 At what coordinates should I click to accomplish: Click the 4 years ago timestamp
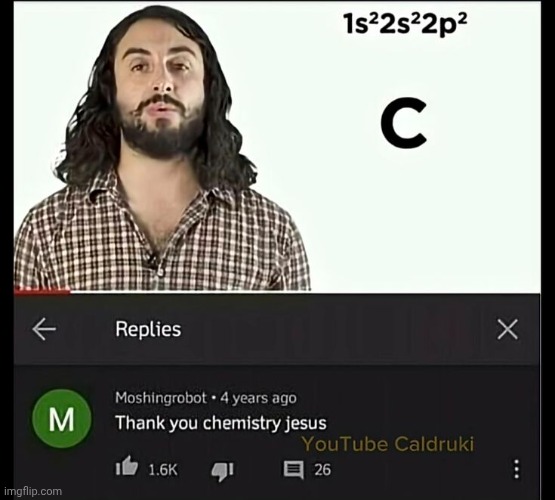[x=258, y=398]
